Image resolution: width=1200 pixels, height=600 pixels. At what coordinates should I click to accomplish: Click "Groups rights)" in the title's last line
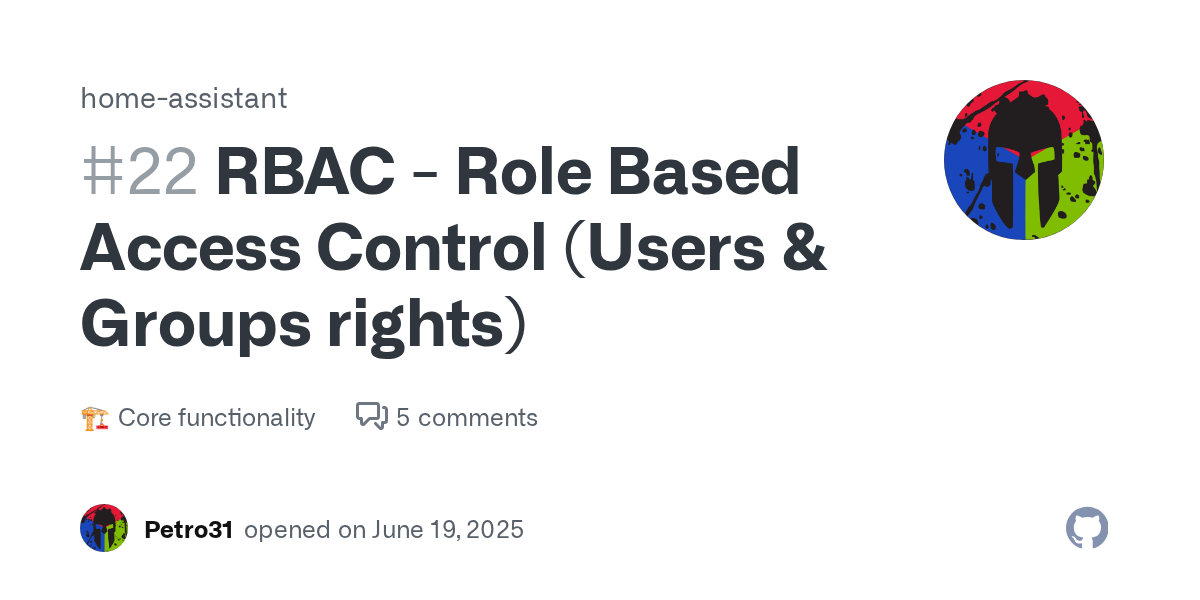coord(302,325)
